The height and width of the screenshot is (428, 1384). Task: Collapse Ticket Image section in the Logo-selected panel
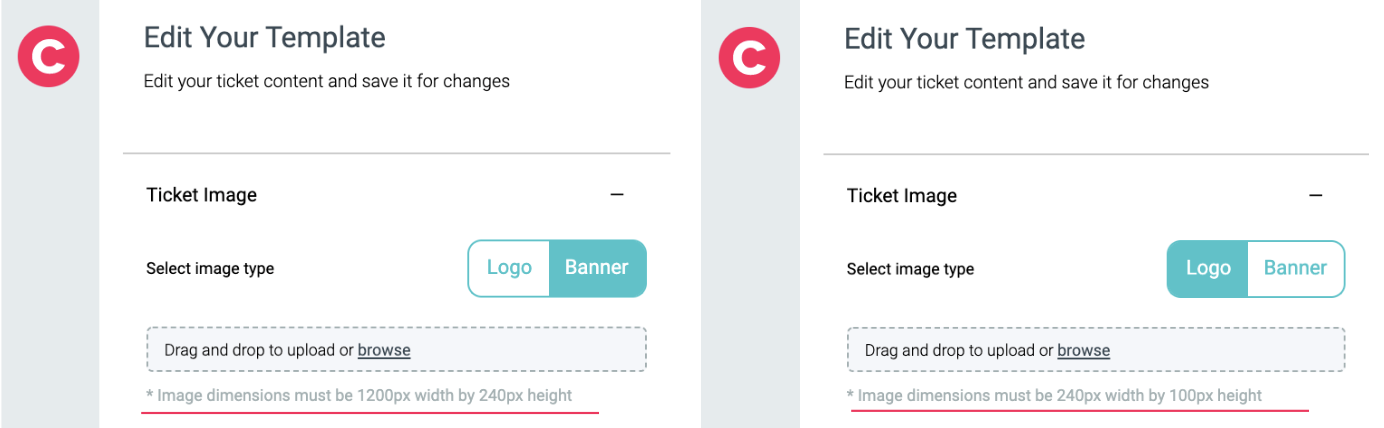point(1316,195)
